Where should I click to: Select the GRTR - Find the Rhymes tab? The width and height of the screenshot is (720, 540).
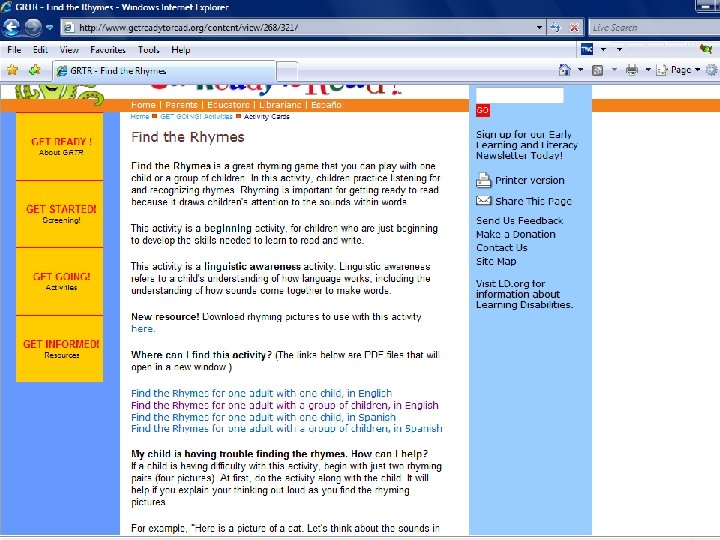(164, 71)
